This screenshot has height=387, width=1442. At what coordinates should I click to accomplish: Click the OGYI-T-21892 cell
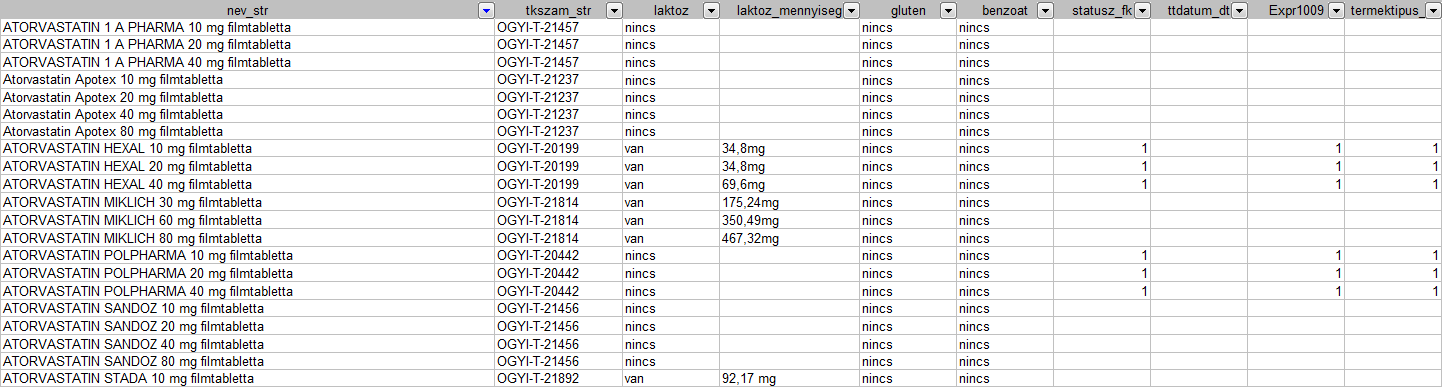558,379
